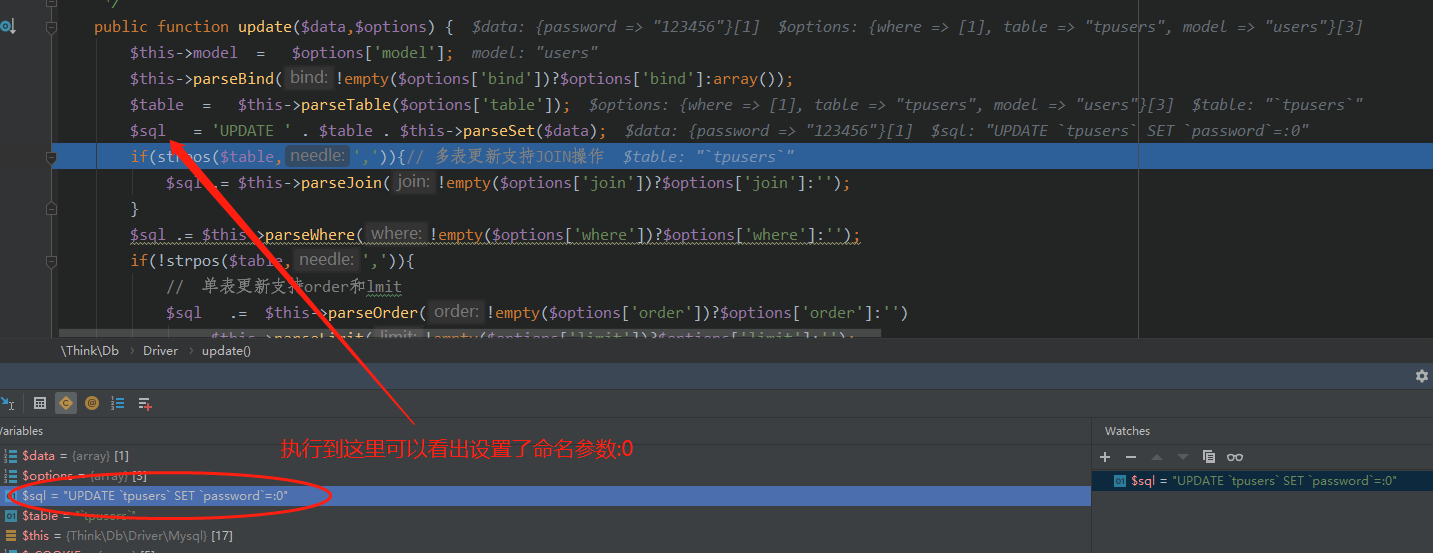1433x553 pixels.
Task: Remove selected watch with the minus icon
Action: [x=1131, y=456]
